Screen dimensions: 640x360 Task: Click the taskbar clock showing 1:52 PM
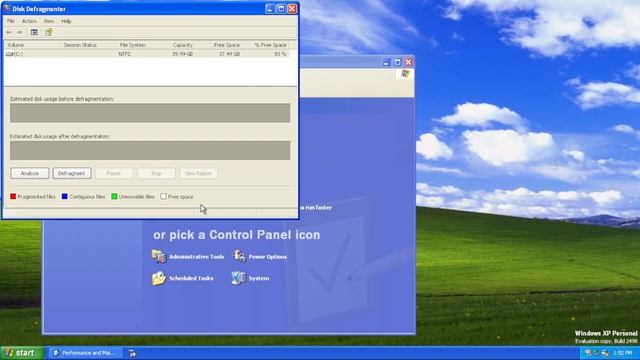622,353
